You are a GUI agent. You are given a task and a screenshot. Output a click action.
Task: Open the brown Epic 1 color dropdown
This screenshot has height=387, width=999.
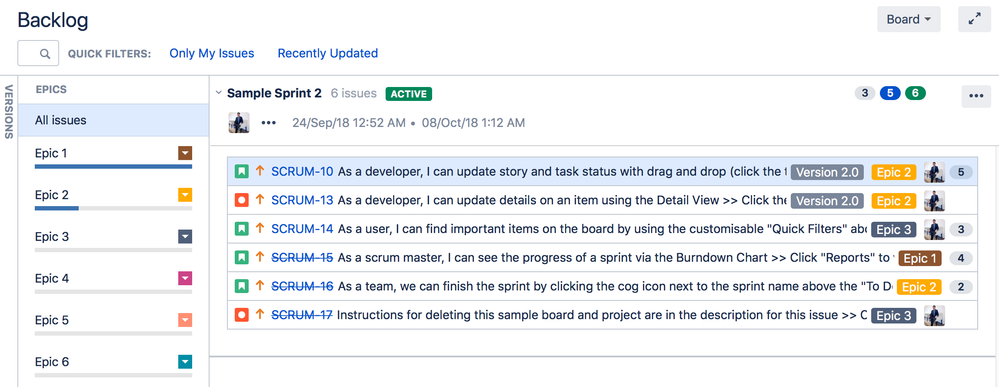pyautogui.click(x=185, y=153)
